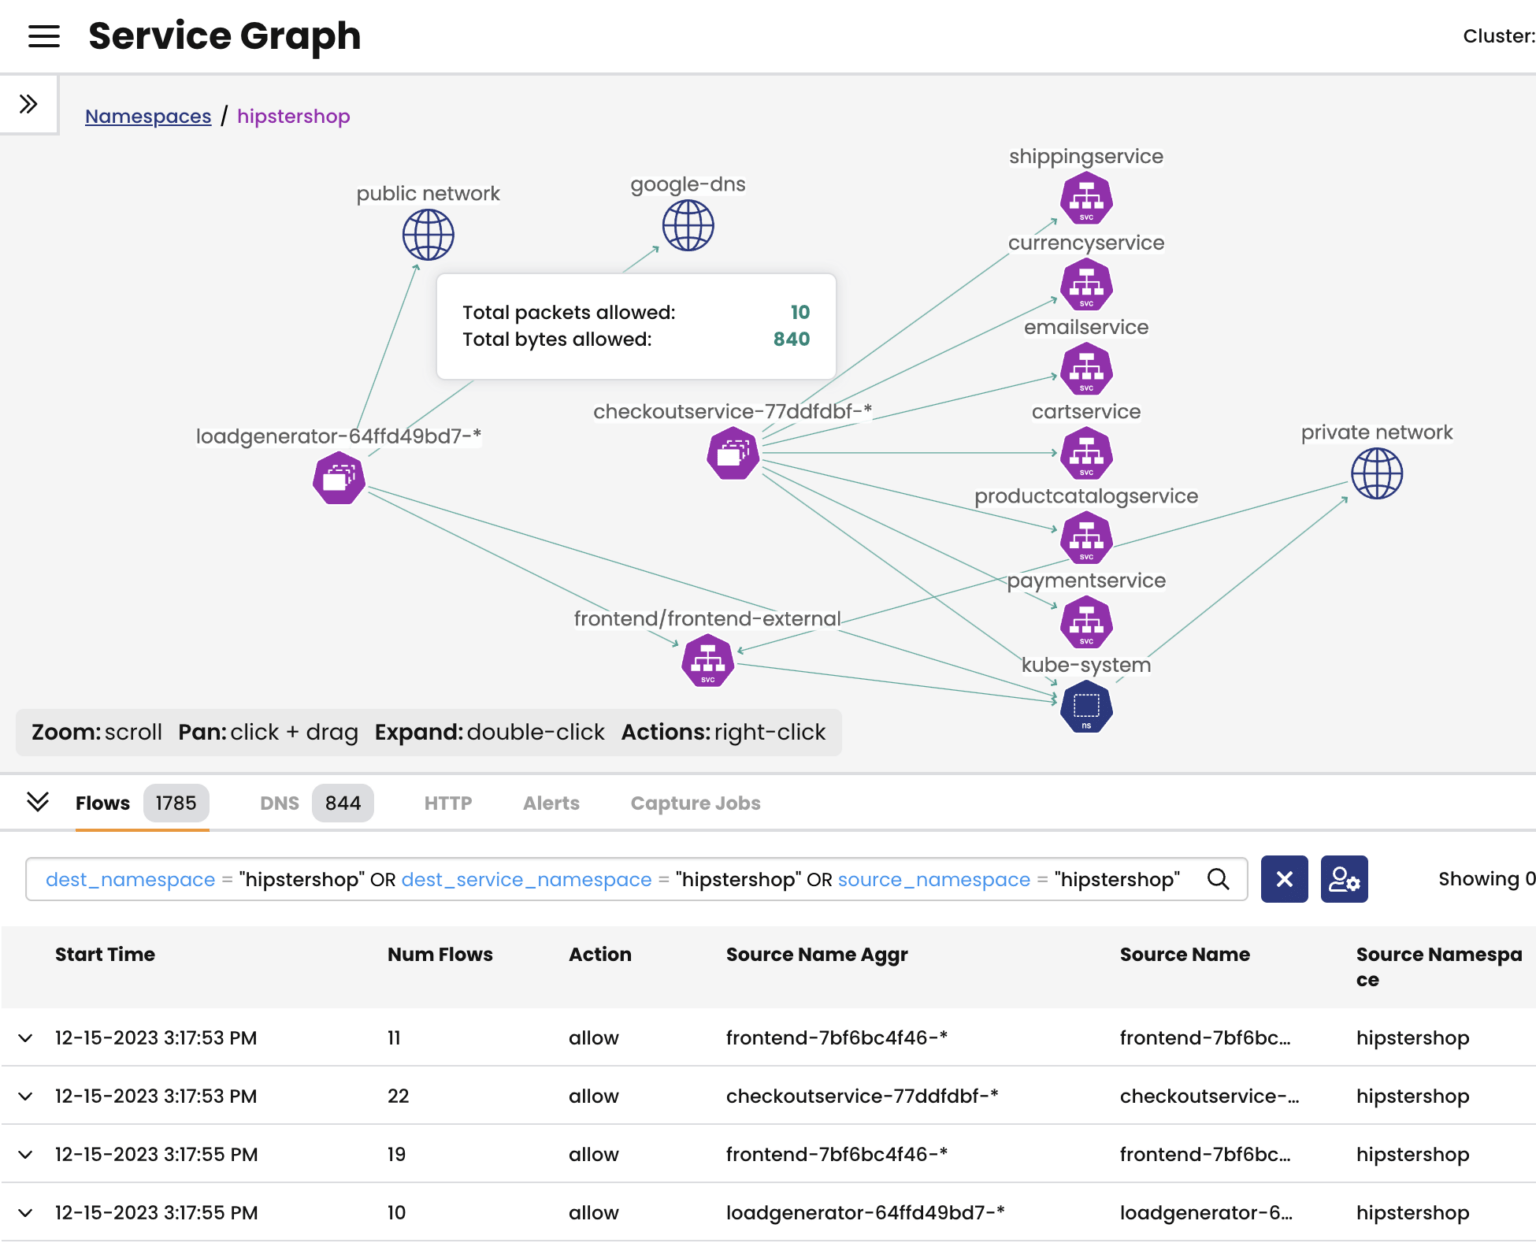
Task: Click the loadgenerator-64ffd49bd7-* source name aggr cell
Action: tap(865, 1212)
